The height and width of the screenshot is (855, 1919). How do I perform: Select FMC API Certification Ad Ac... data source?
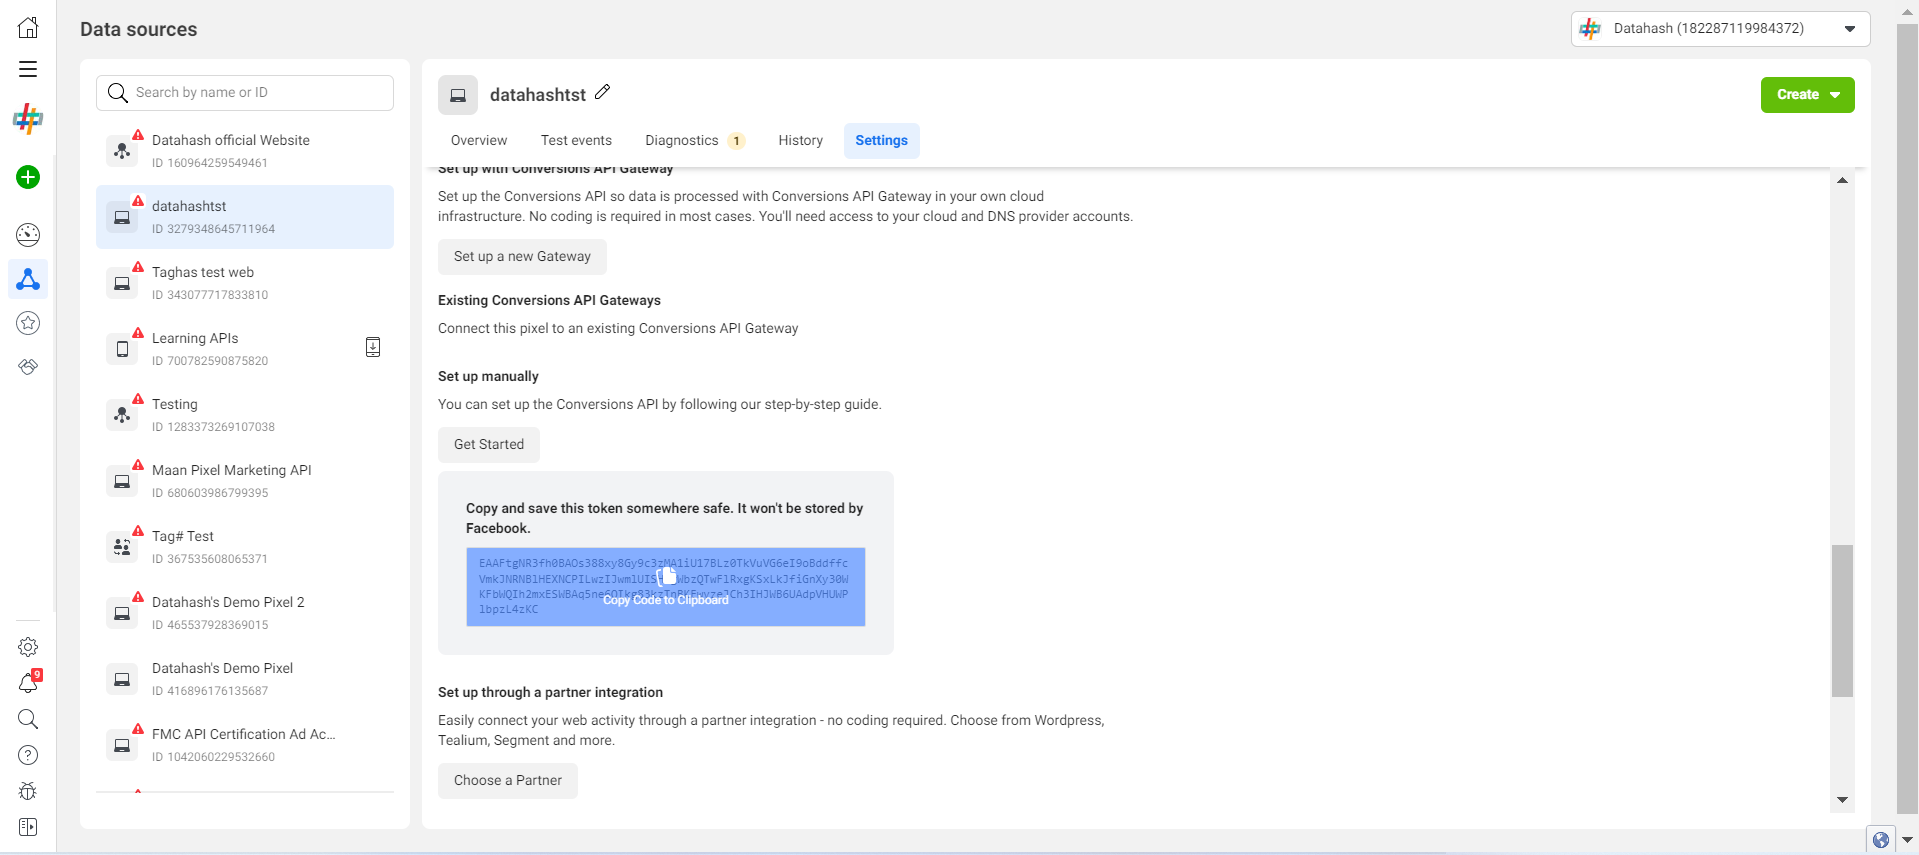click(x=245, y=745)
